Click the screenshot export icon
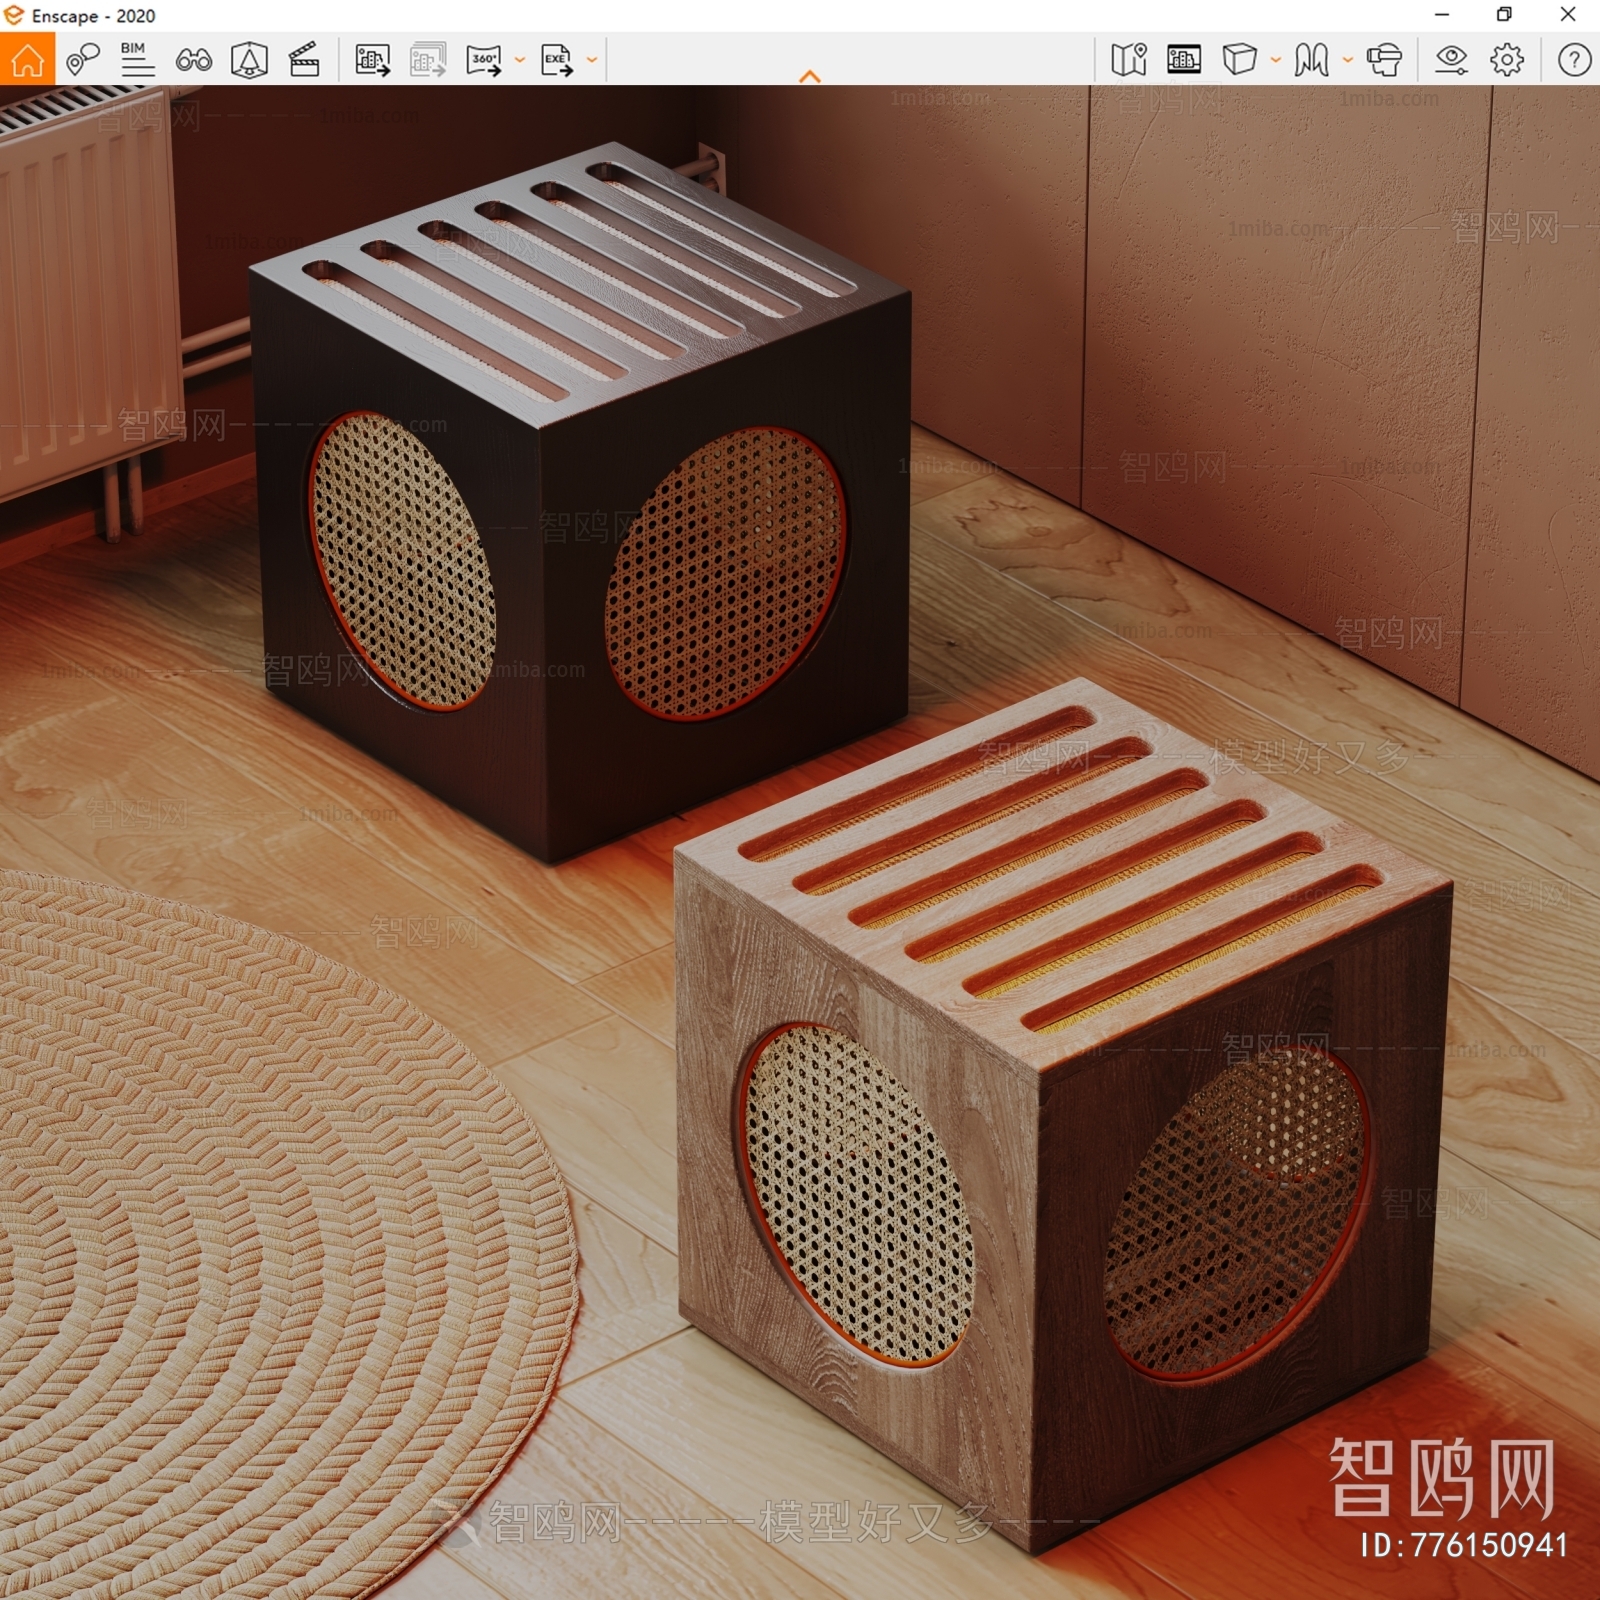Viewport: 1600px width, 1600px height. [372, 60]
